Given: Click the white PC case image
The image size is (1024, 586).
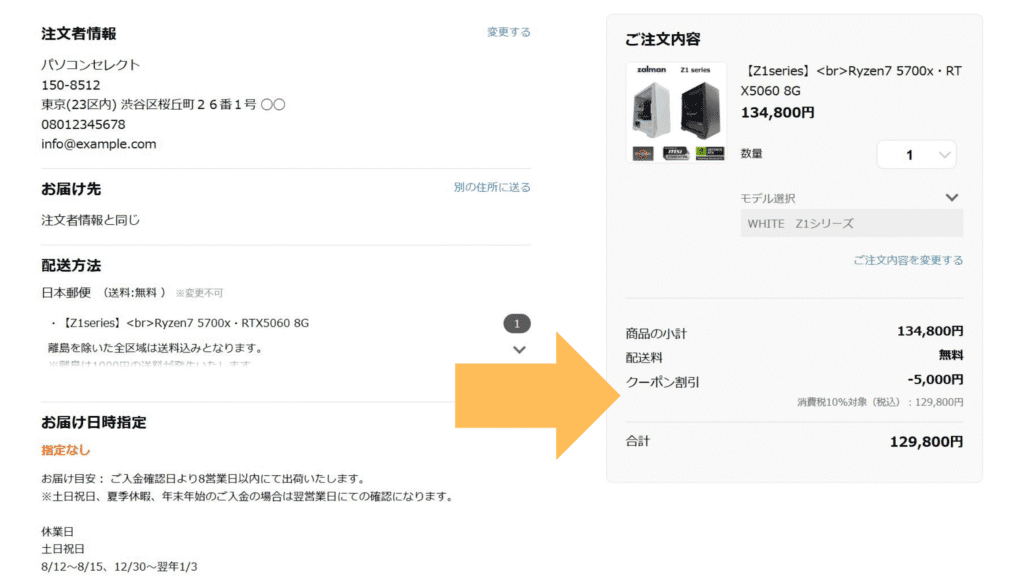Looking at the screenshot, I should (651, 111).
